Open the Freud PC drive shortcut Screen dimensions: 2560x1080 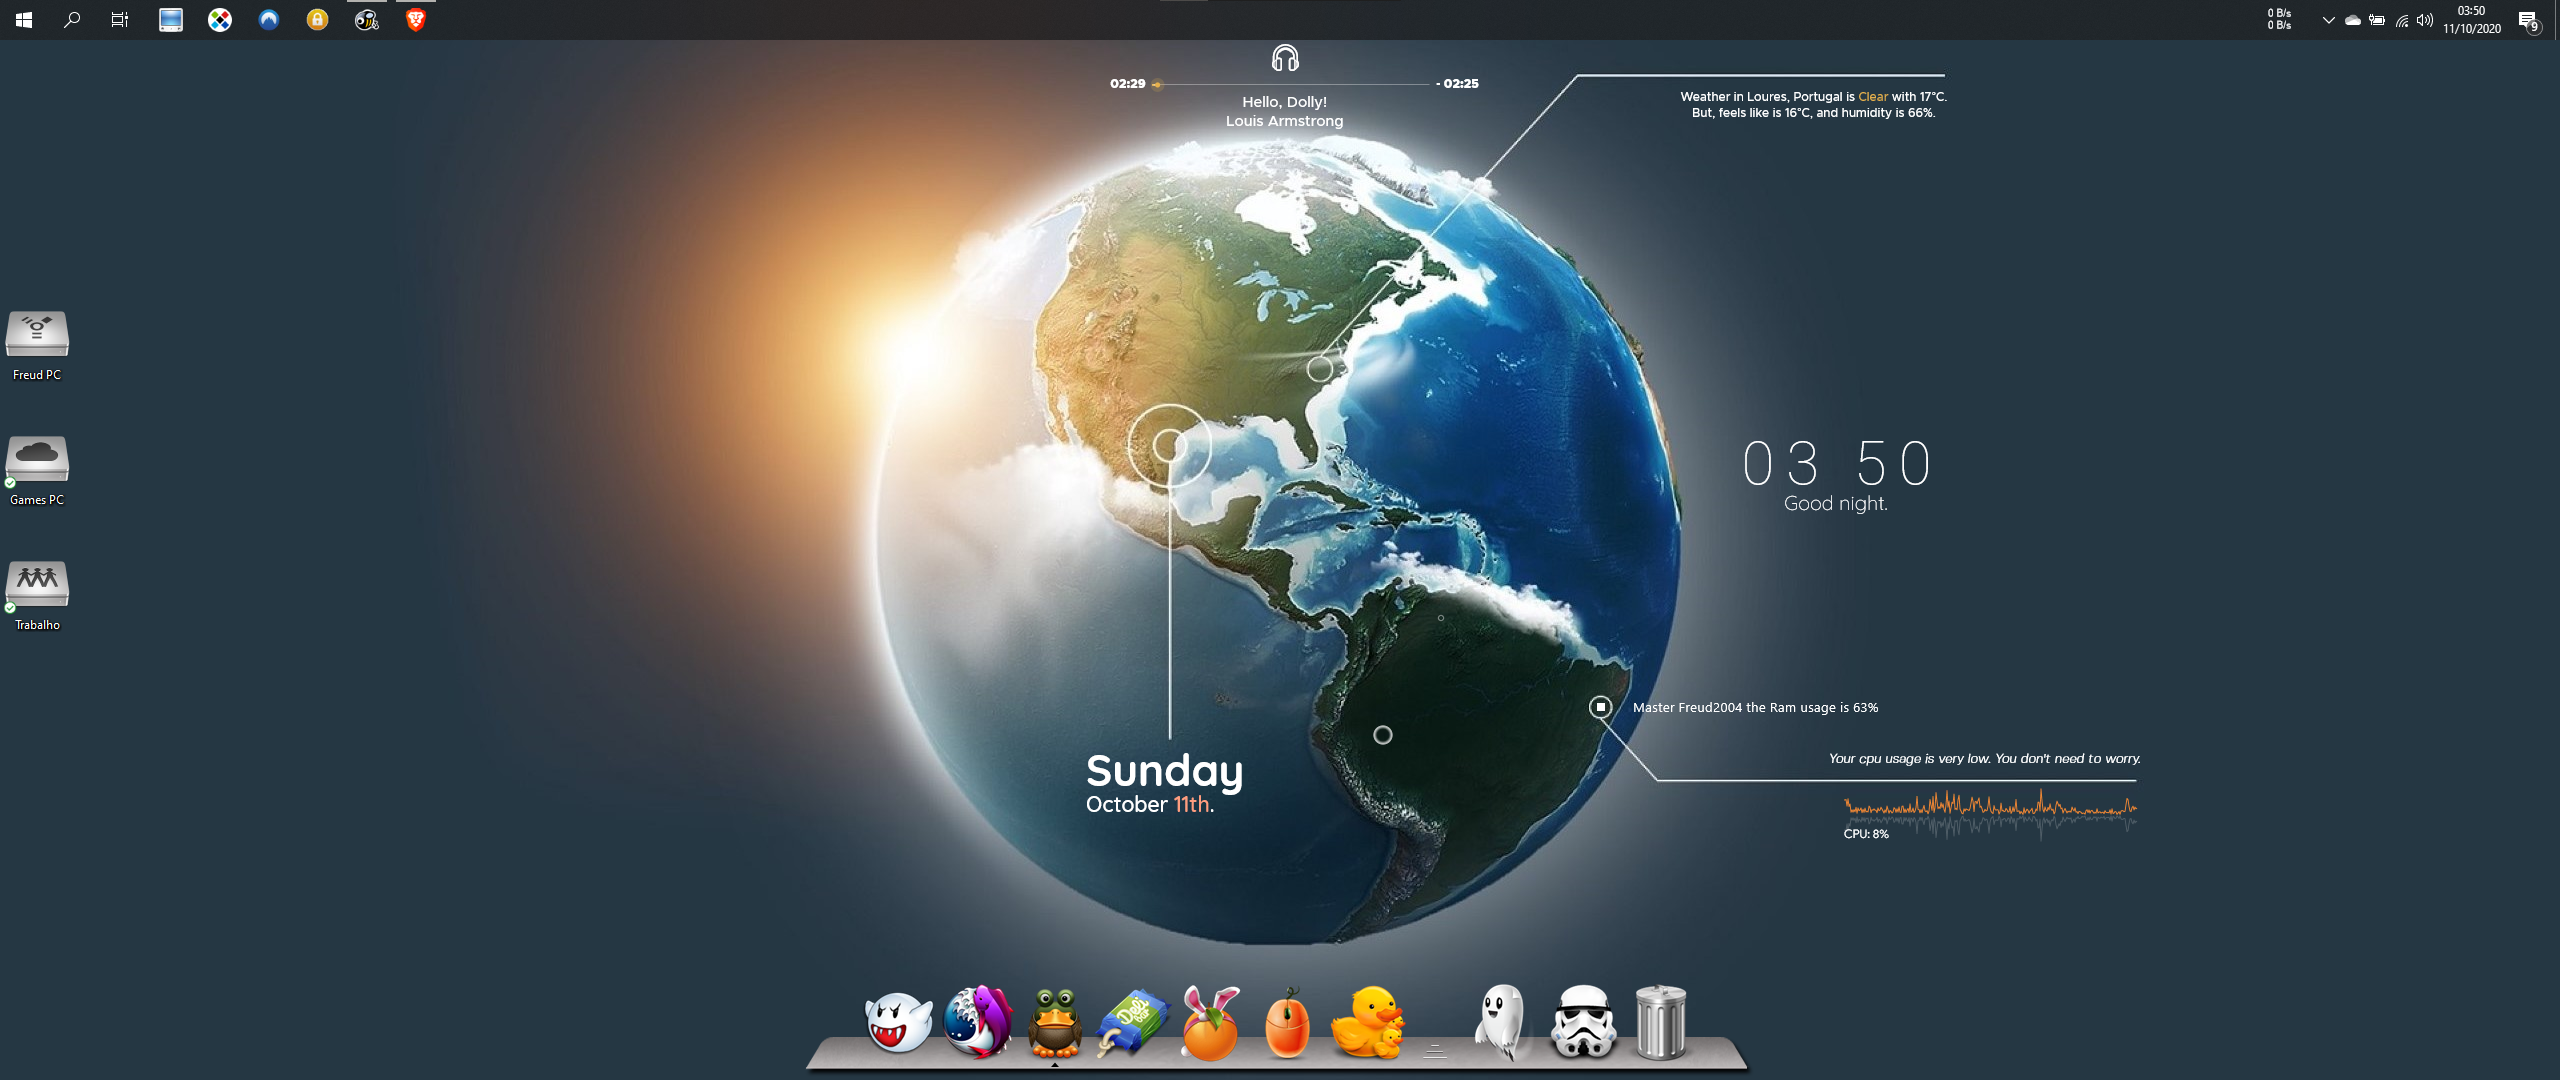pyautogui.click(x=37, y=335)
